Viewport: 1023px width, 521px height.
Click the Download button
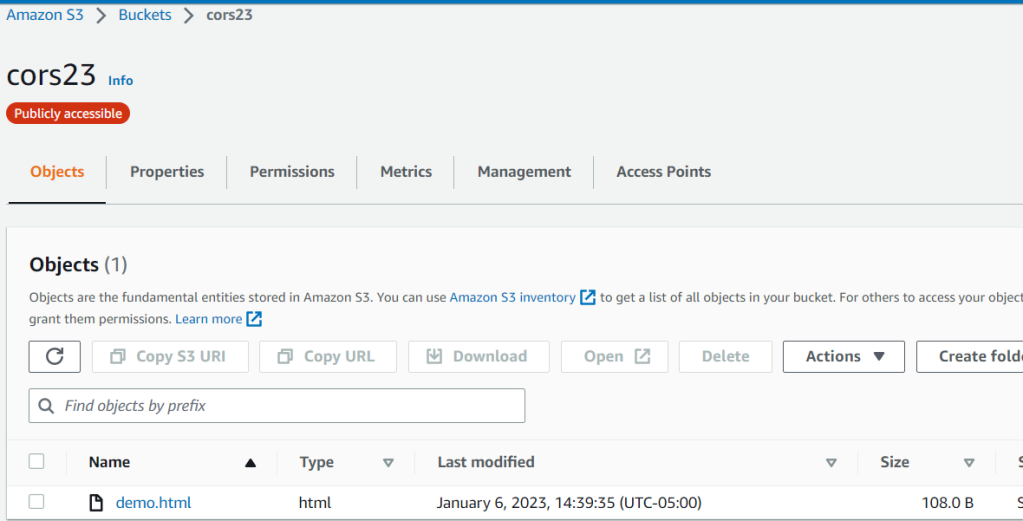[x=479, y=357]
